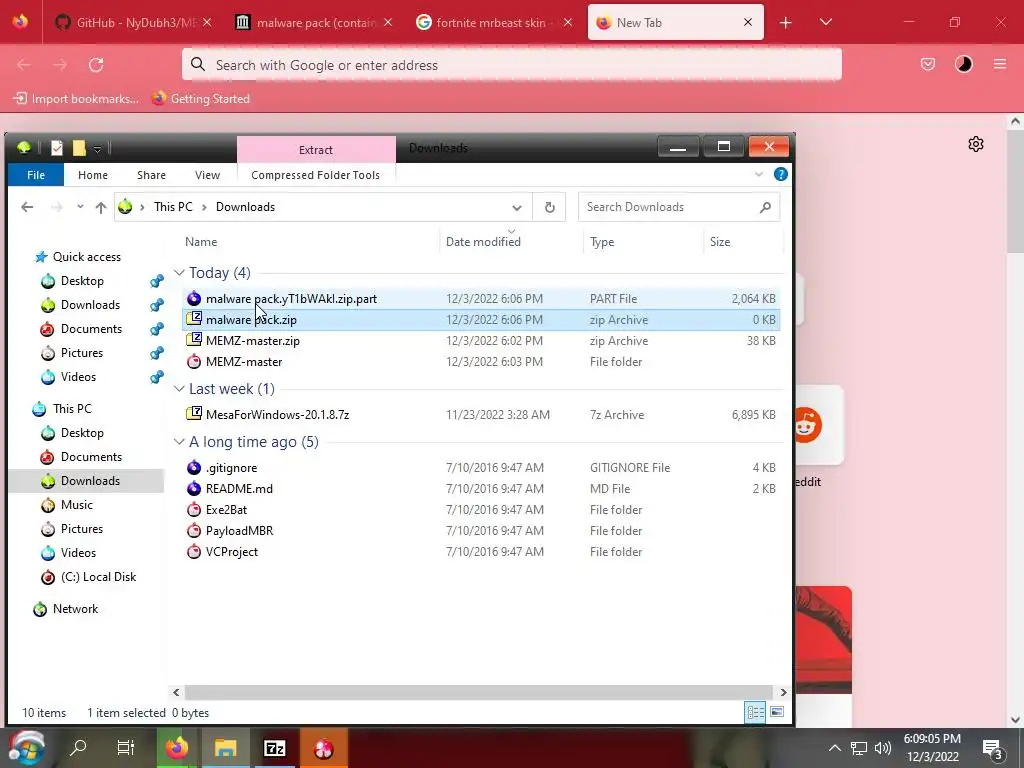Open the Extract ribbon tab

coord(316,150)
